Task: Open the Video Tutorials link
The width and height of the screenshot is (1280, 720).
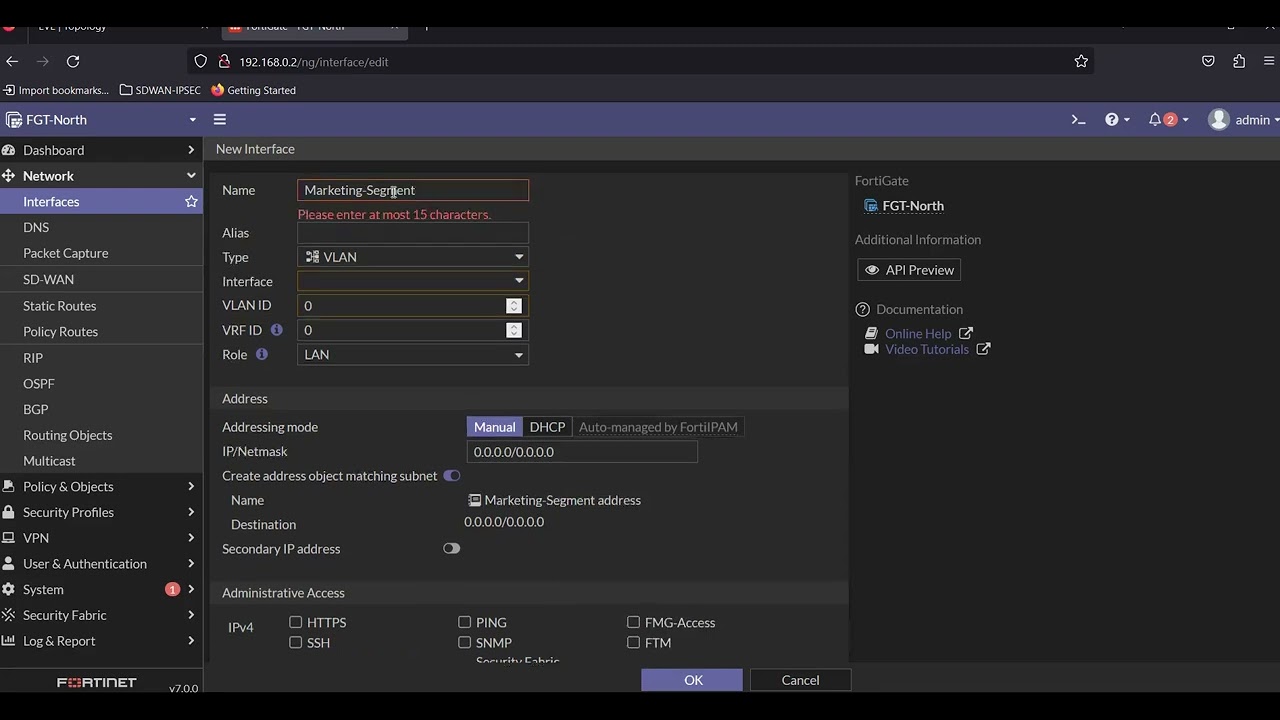Action: point(927,349)
